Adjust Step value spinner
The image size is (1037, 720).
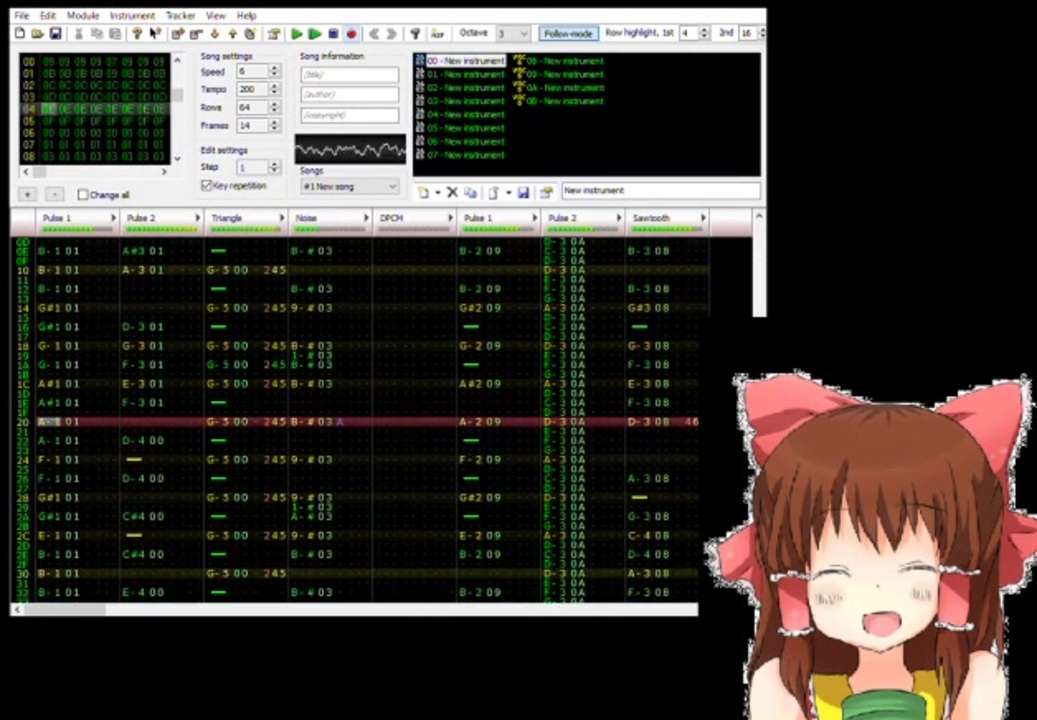click(274, 167)
